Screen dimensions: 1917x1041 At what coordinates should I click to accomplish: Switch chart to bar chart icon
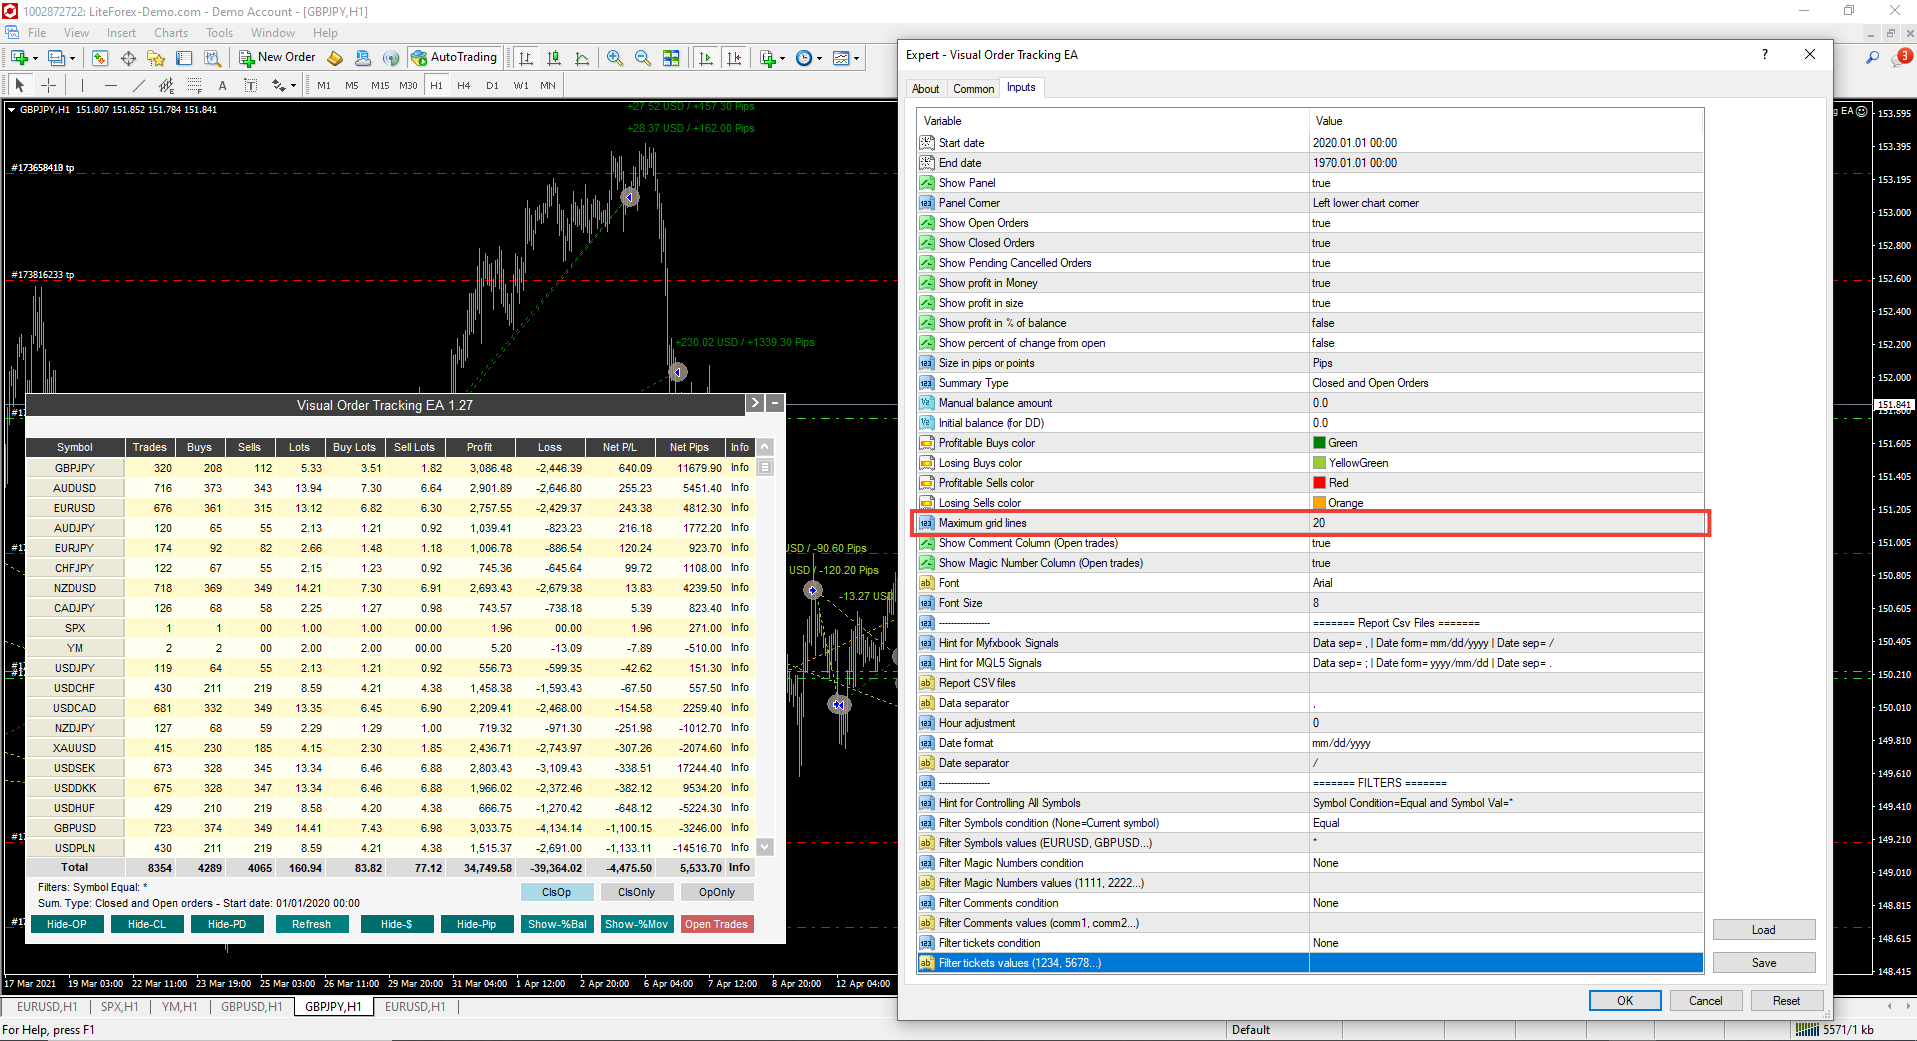(526, 58)
